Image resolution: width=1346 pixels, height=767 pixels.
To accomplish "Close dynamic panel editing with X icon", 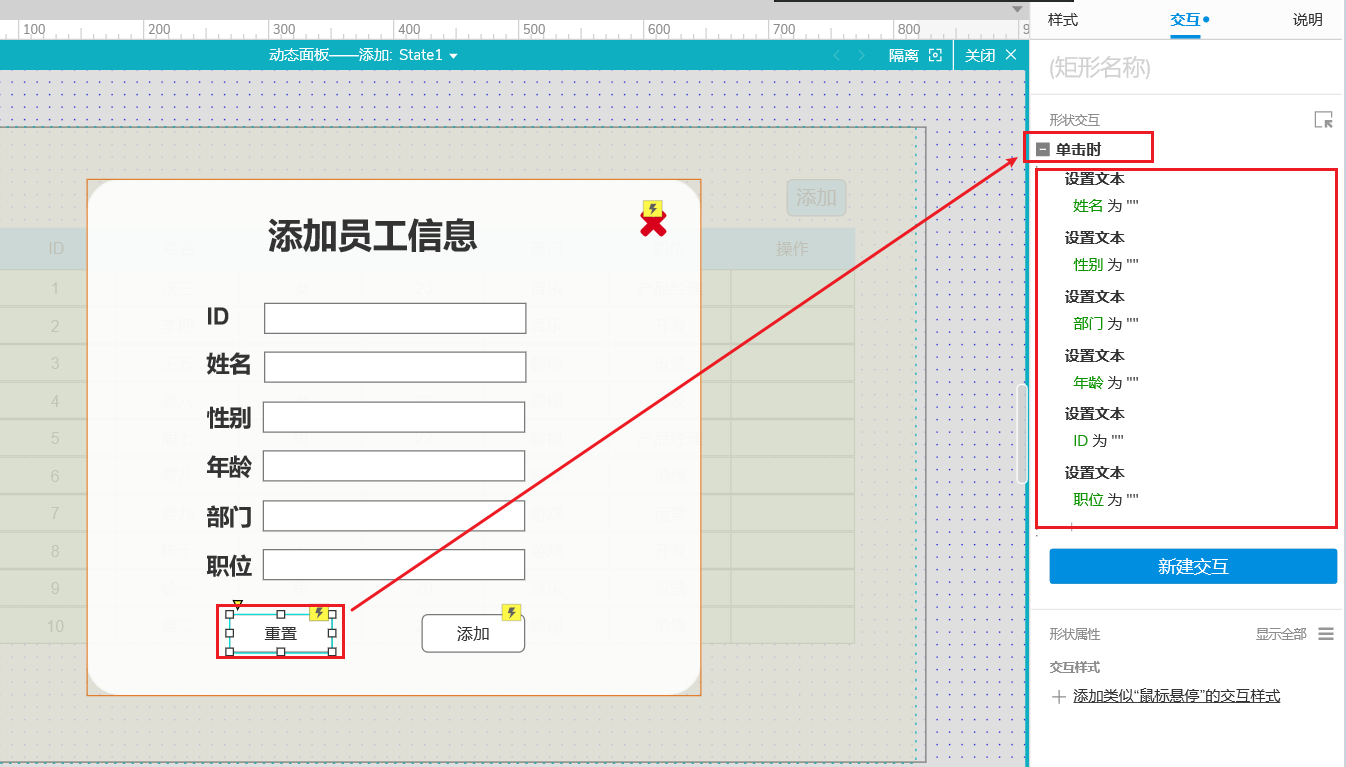I will tap(1011, 55).
